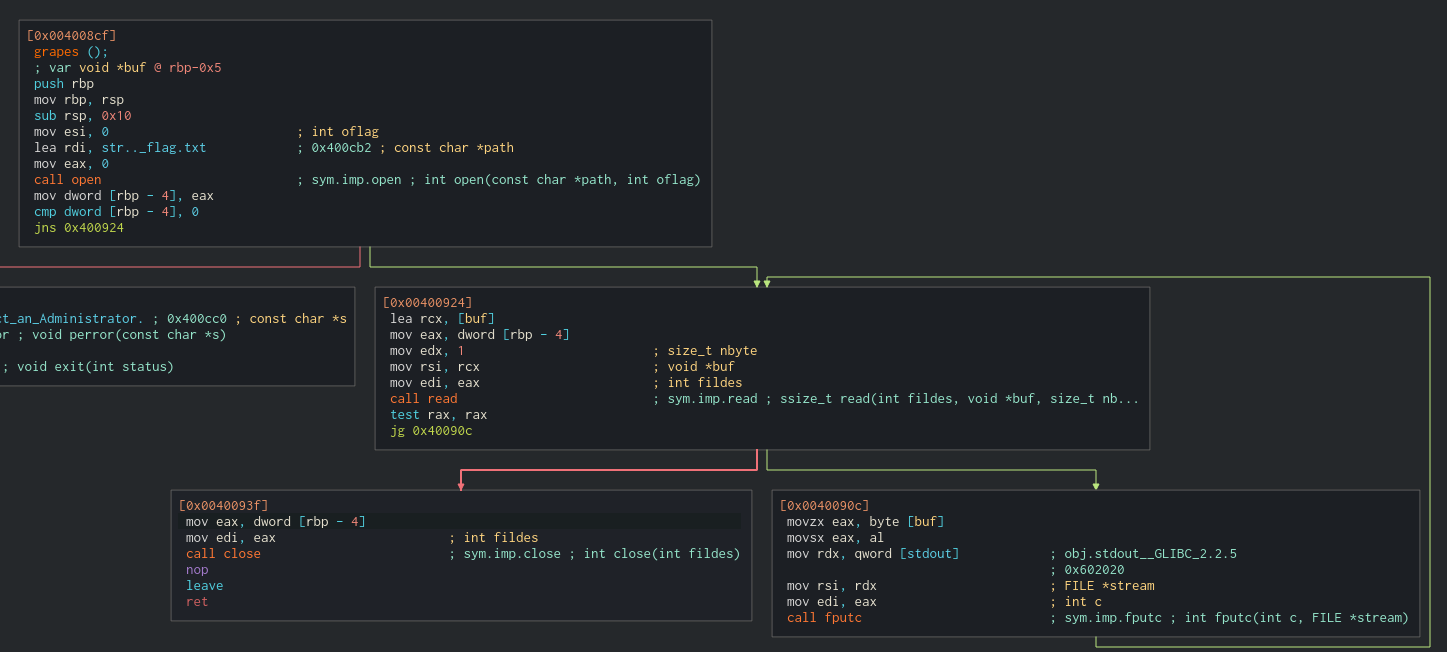Click the '; int oflag' comment
The height and width of the screenshot is (652, 1447).
point(338,132)
